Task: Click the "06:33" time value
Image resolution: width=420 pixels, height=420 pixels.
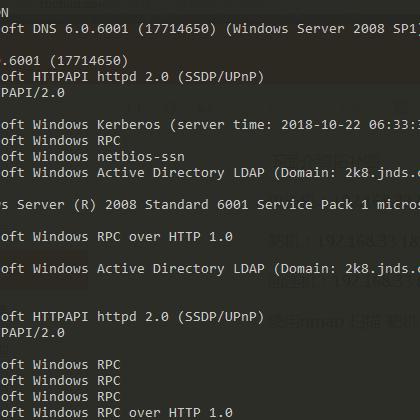Action: coord(389,125)
